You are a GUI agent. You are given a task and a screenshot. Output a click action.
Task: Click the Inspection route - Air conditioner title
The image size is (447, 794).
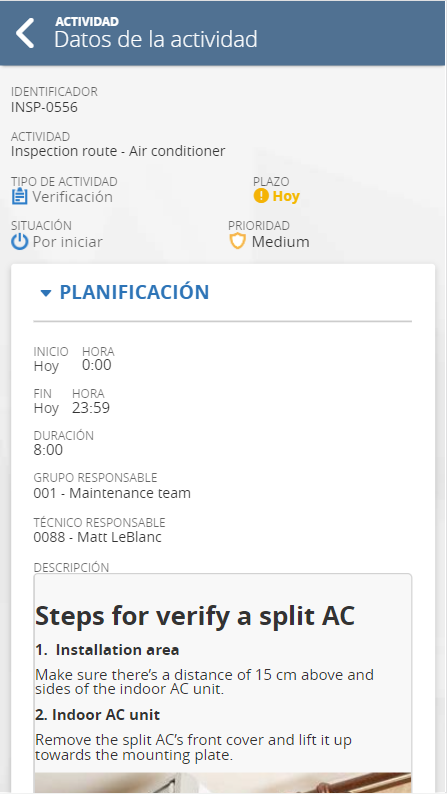(118, 151)
